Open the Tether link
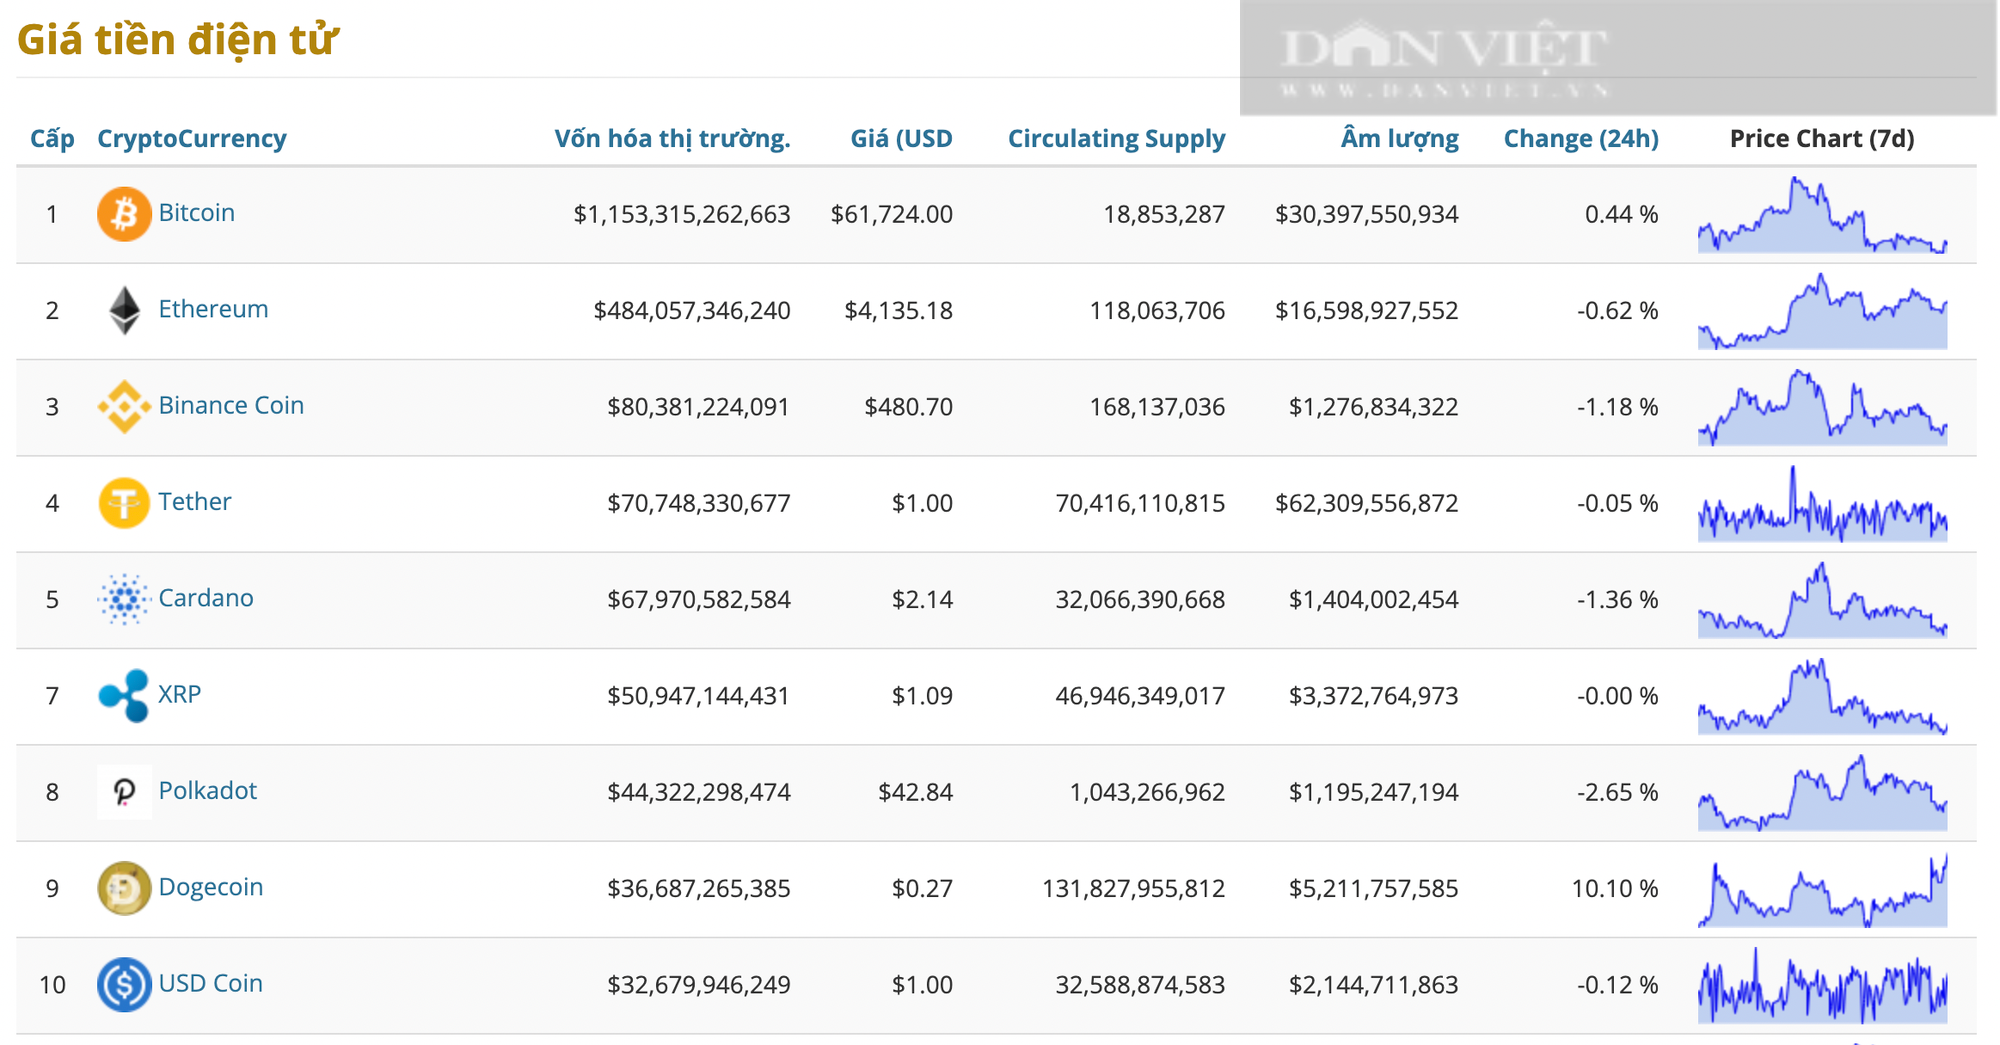 (x=194, y=502)
